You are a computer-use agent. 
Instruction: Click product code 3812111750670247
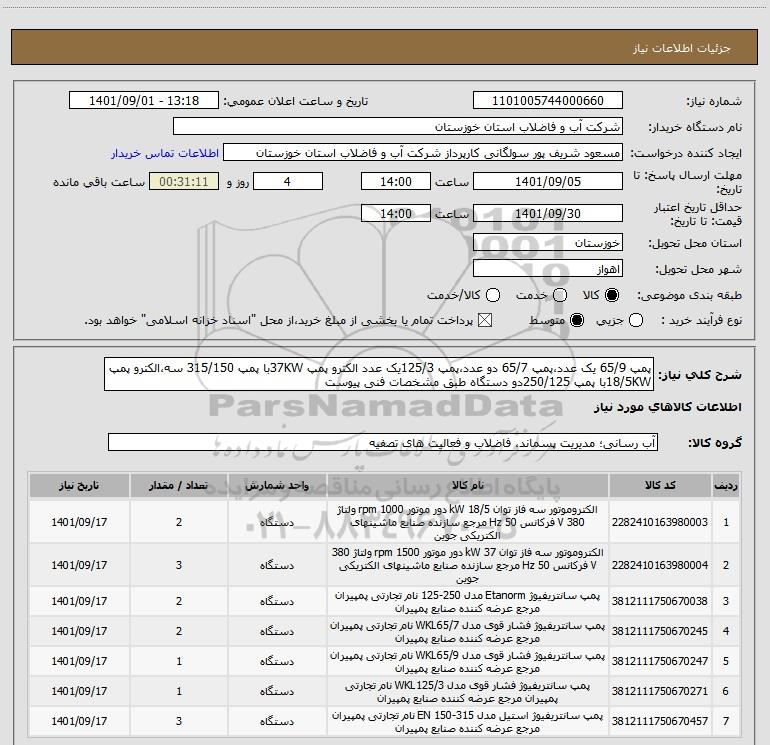pos(660,661)
